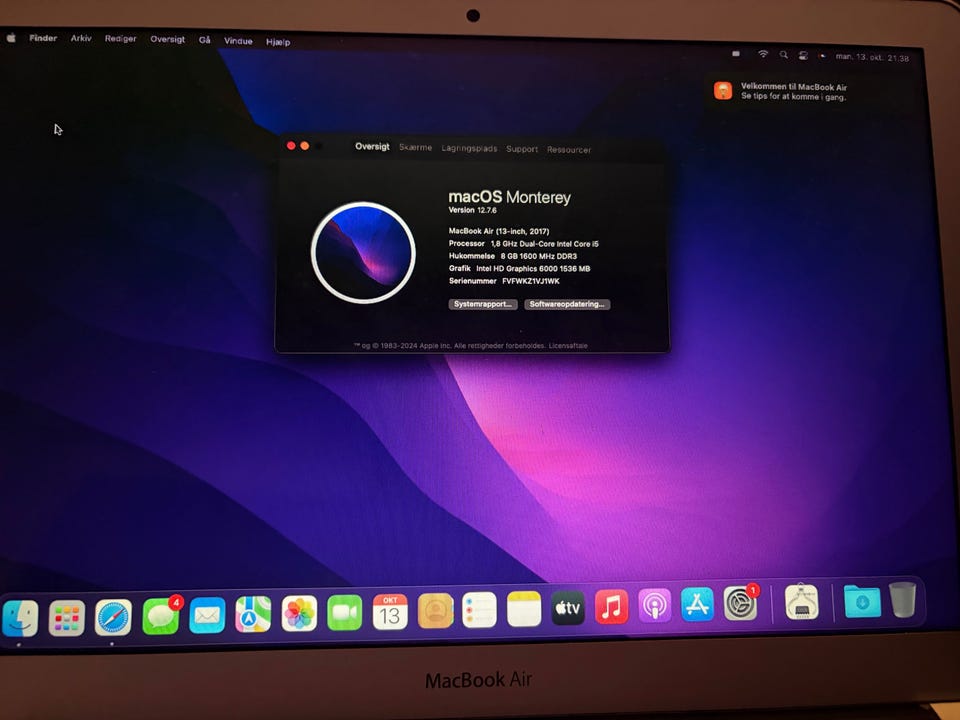Open the Finder menu
The width and height of the screenshot is (960, 720).
coord(43,38)
